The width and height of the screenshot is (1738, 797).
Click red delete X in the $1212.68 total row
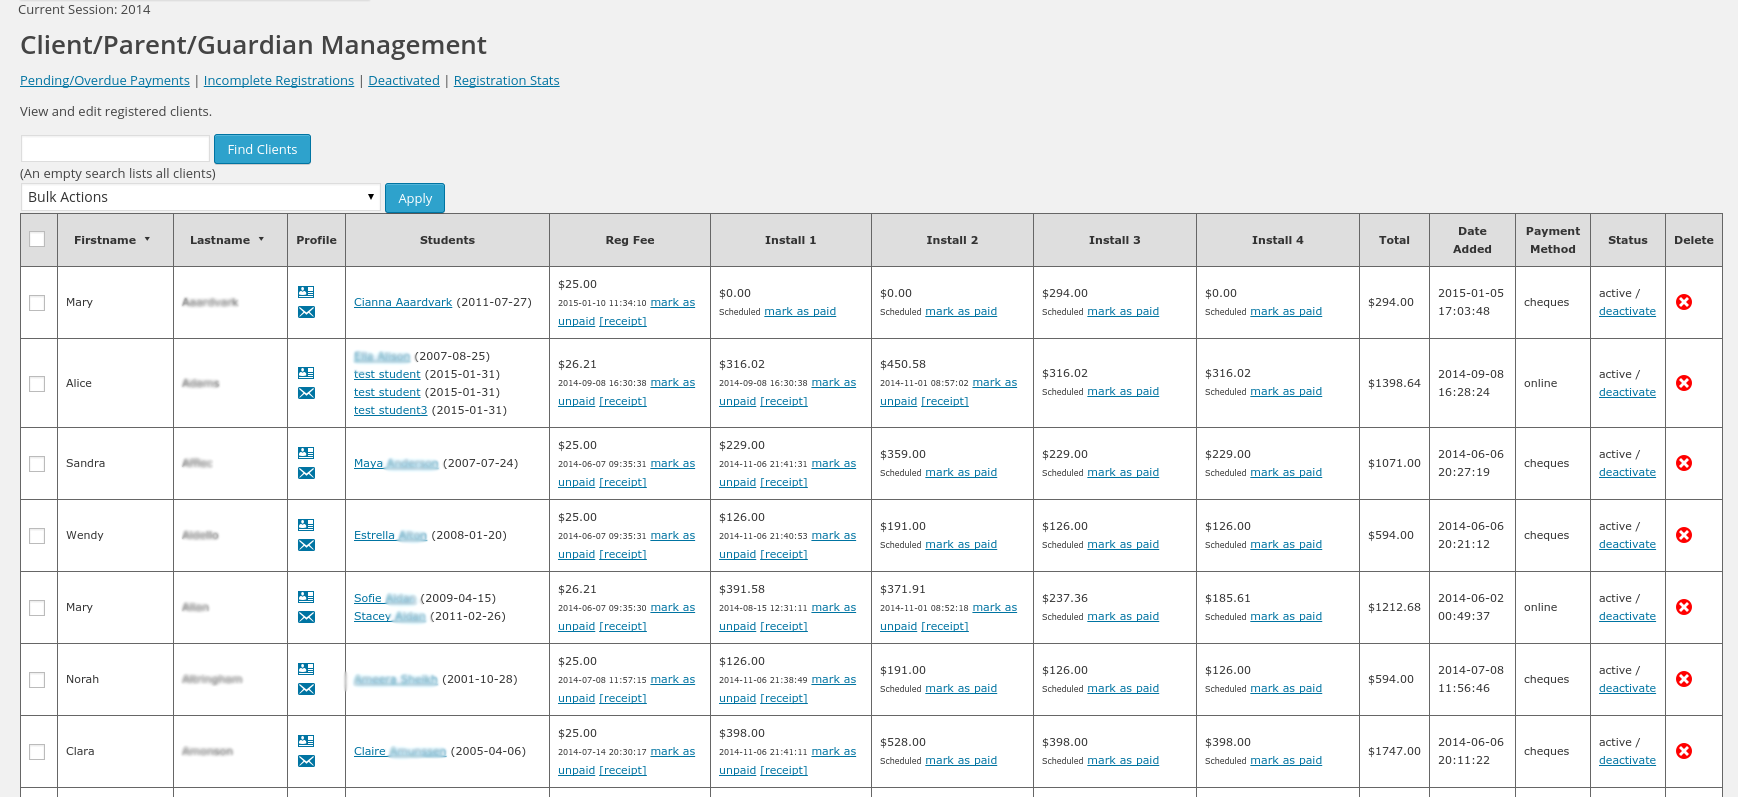1684,607
